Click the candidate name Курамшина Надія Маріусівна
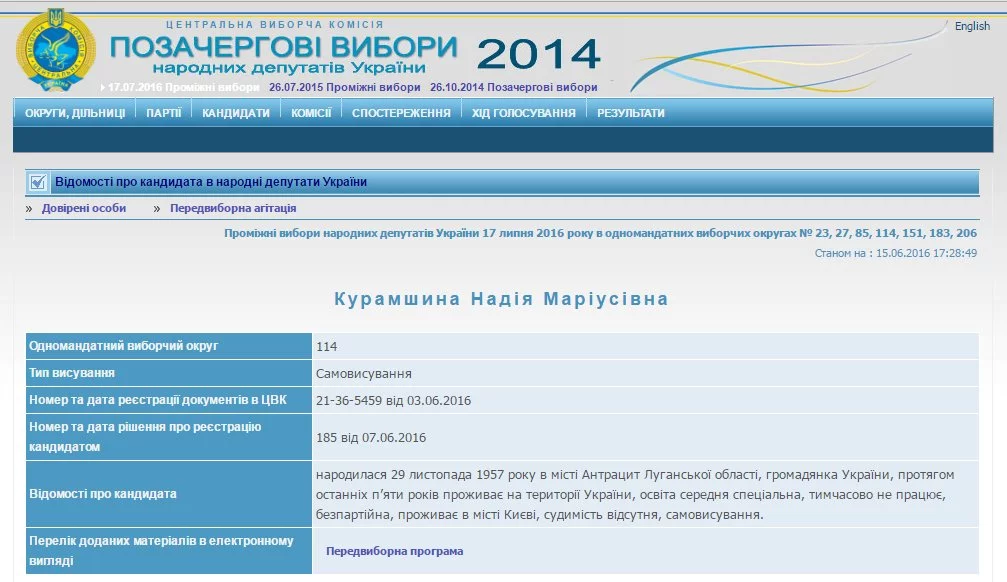 coord(502,299)
